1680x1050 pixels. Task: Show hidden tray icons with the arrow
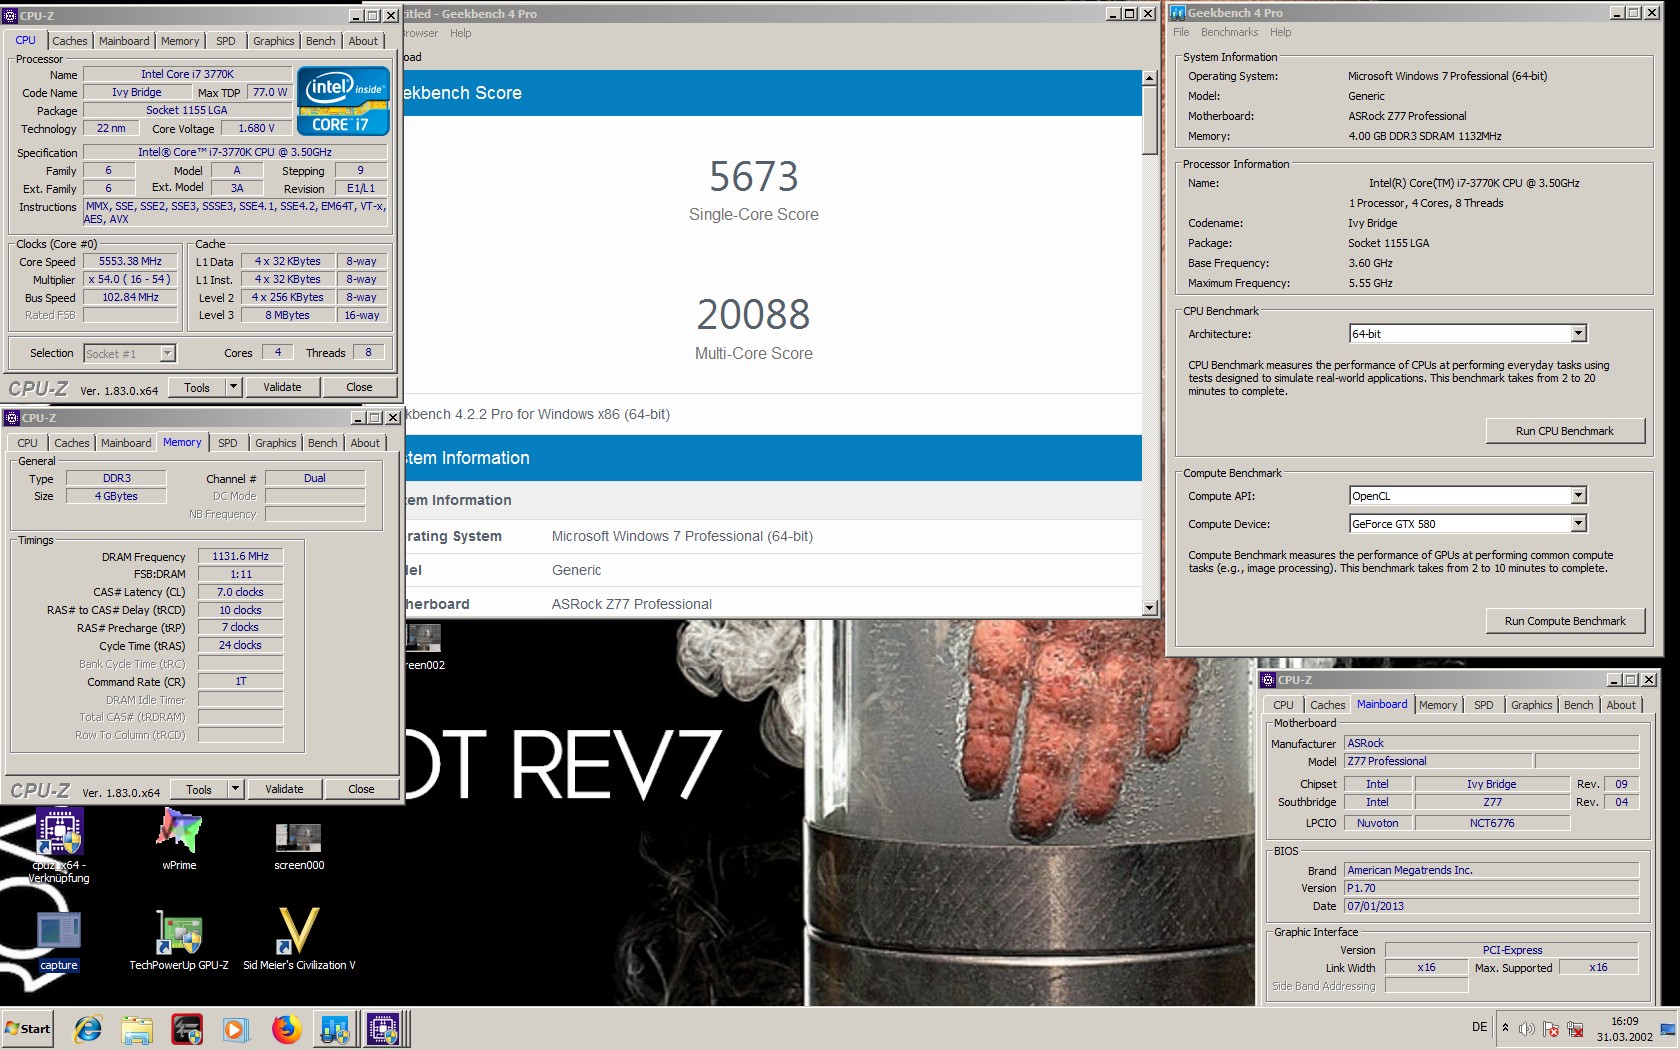point(1505,1028)
